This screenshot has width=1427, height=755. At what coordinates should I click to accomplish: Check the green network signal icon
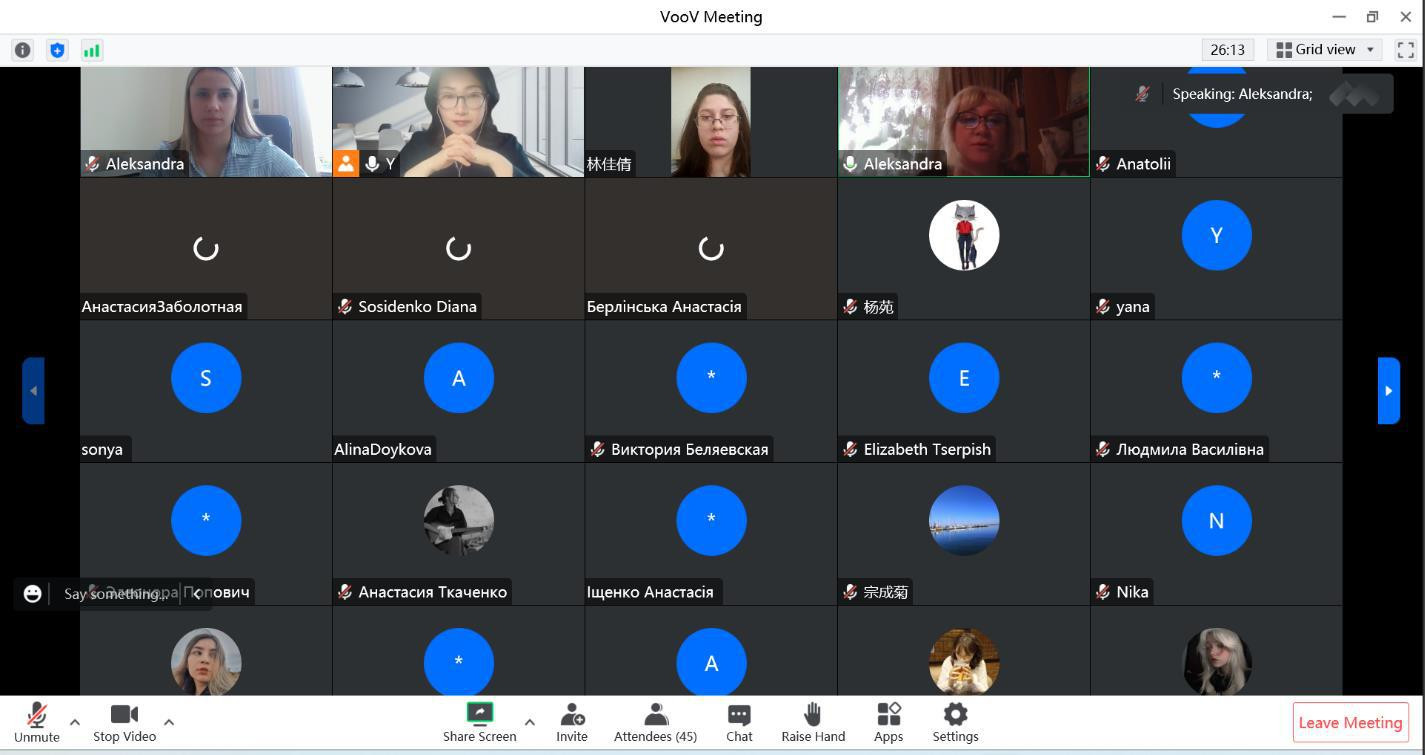pyautogui.click(x=92, y=50)
